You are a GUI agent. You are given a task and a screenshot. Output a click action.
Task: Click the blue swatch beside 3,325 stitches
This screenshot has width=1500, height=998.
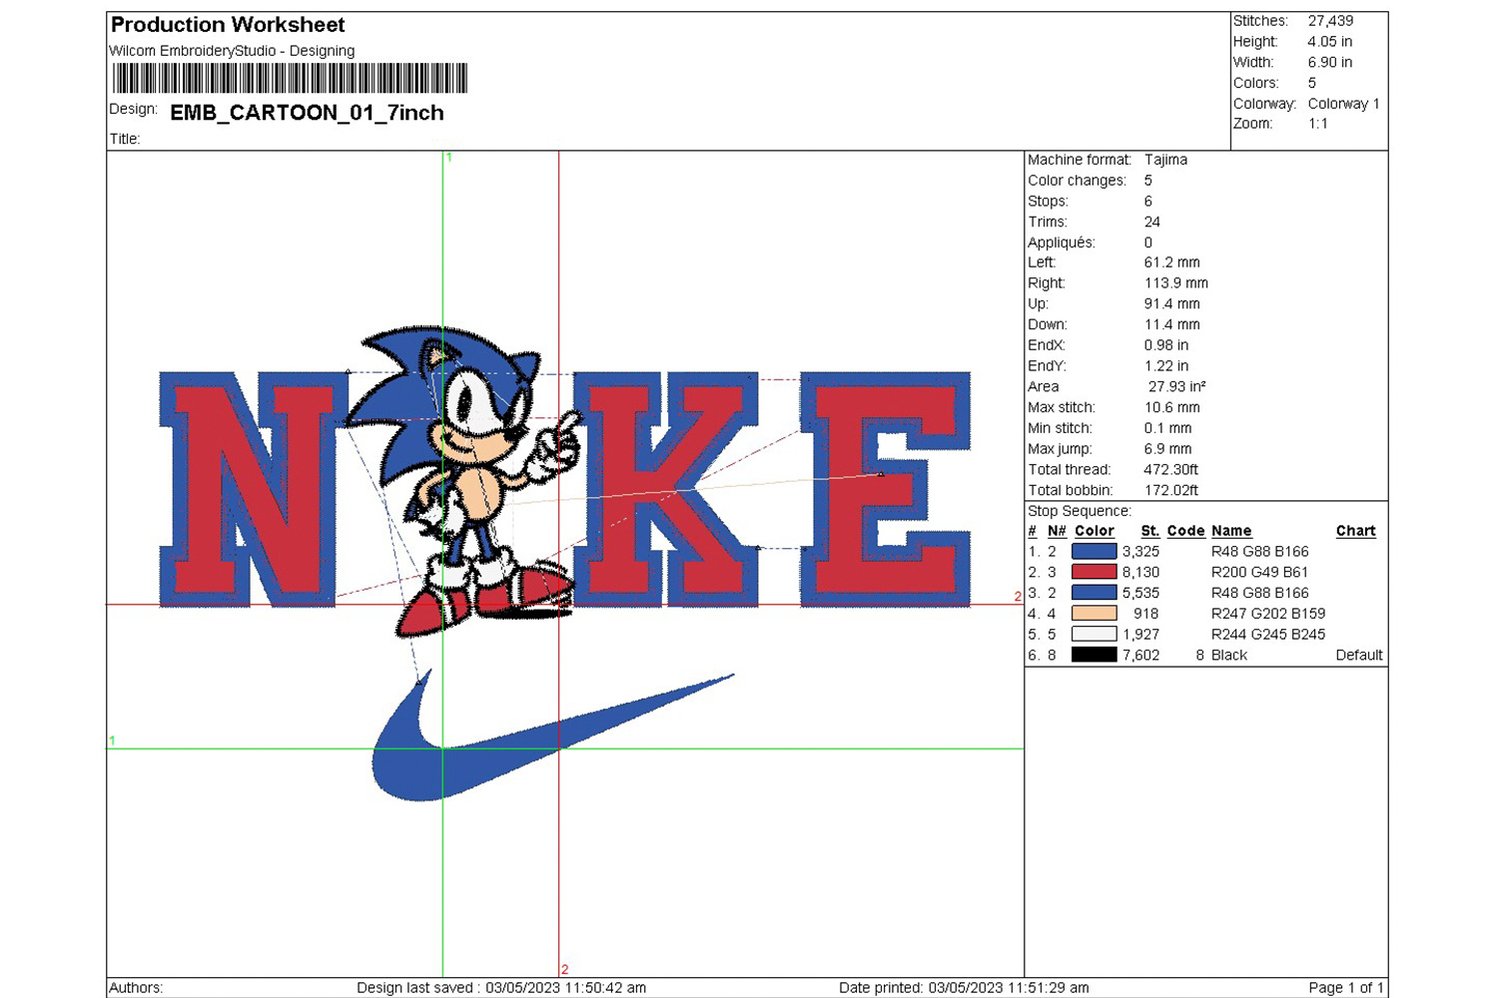1093,551
